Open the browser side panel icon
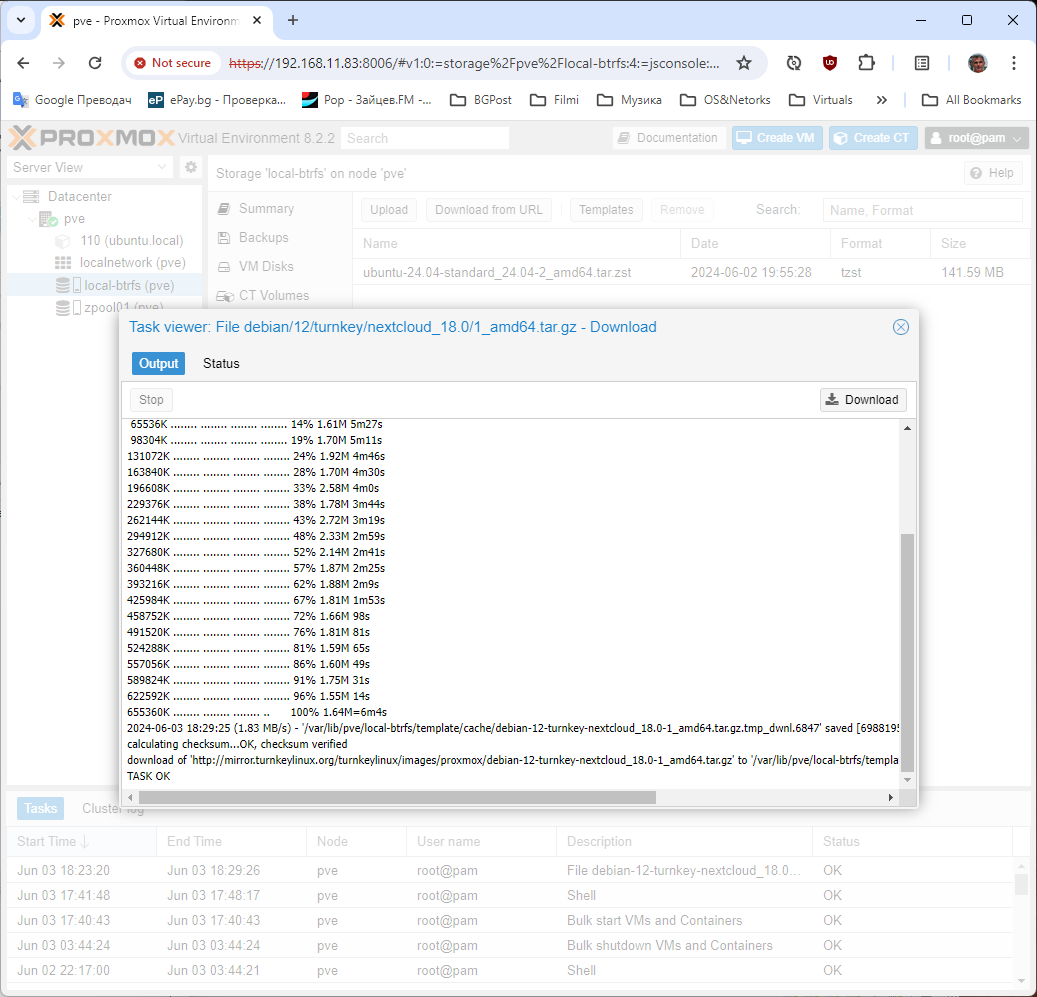This screenshot has height=997, width=1037. coord(922,63)
